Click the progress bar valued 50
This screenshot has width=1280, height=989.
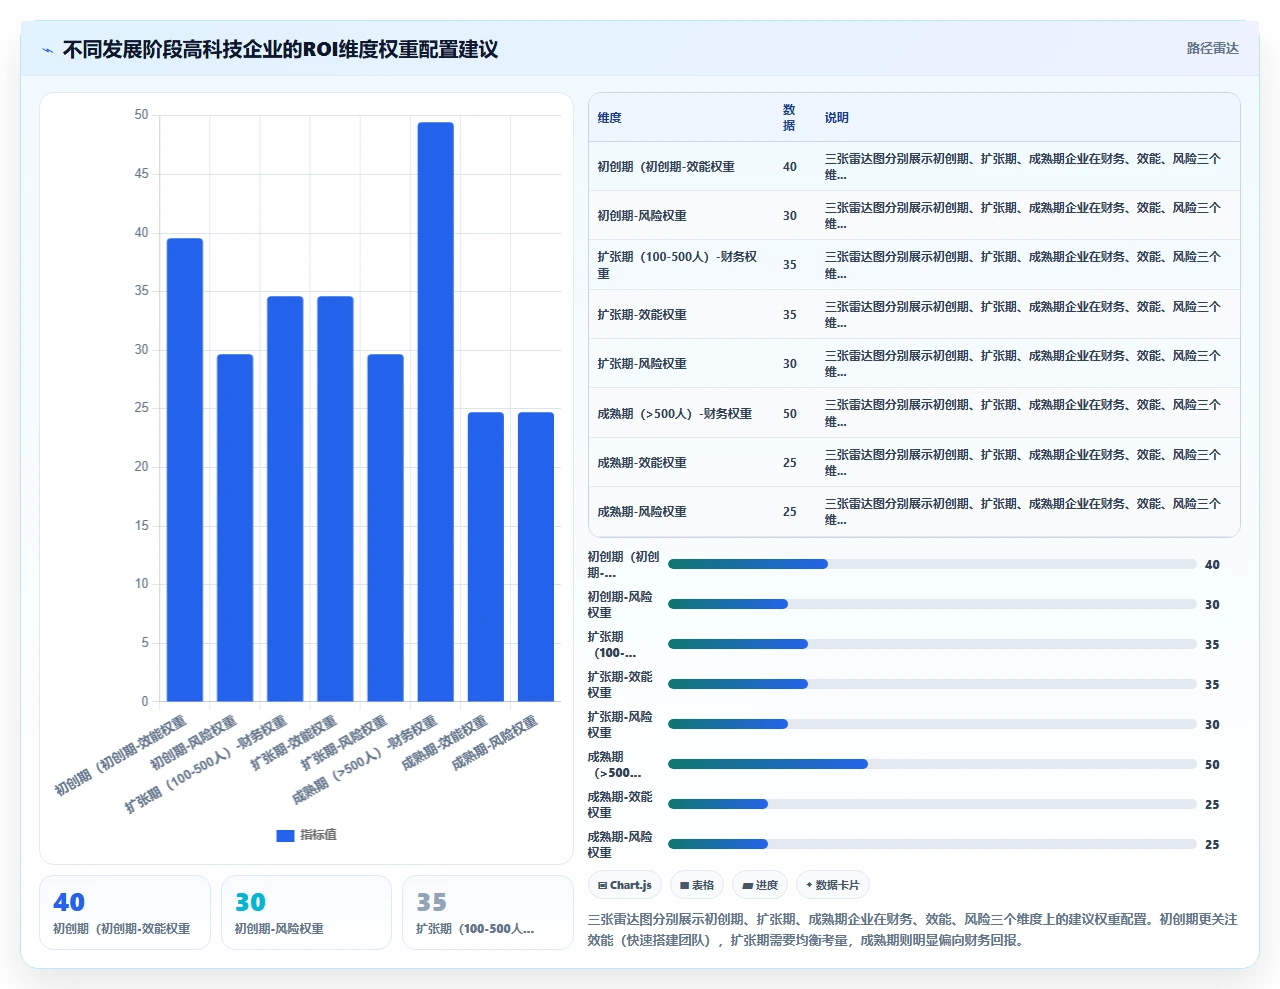[x=932, y=764]
